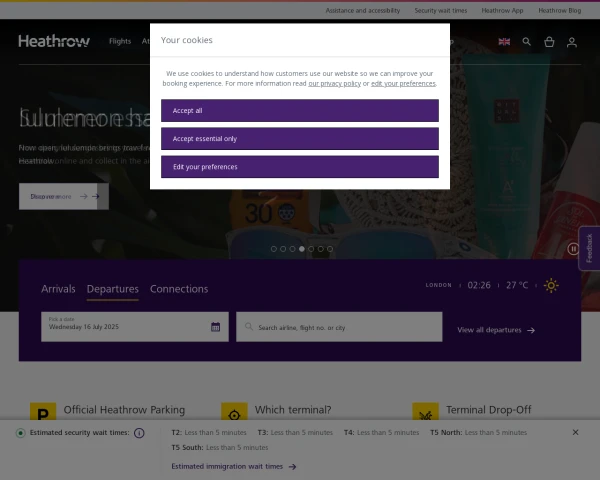Select the fourth active carousel dot
Screen dimensions: 600x480
click(x=302, y=249)
